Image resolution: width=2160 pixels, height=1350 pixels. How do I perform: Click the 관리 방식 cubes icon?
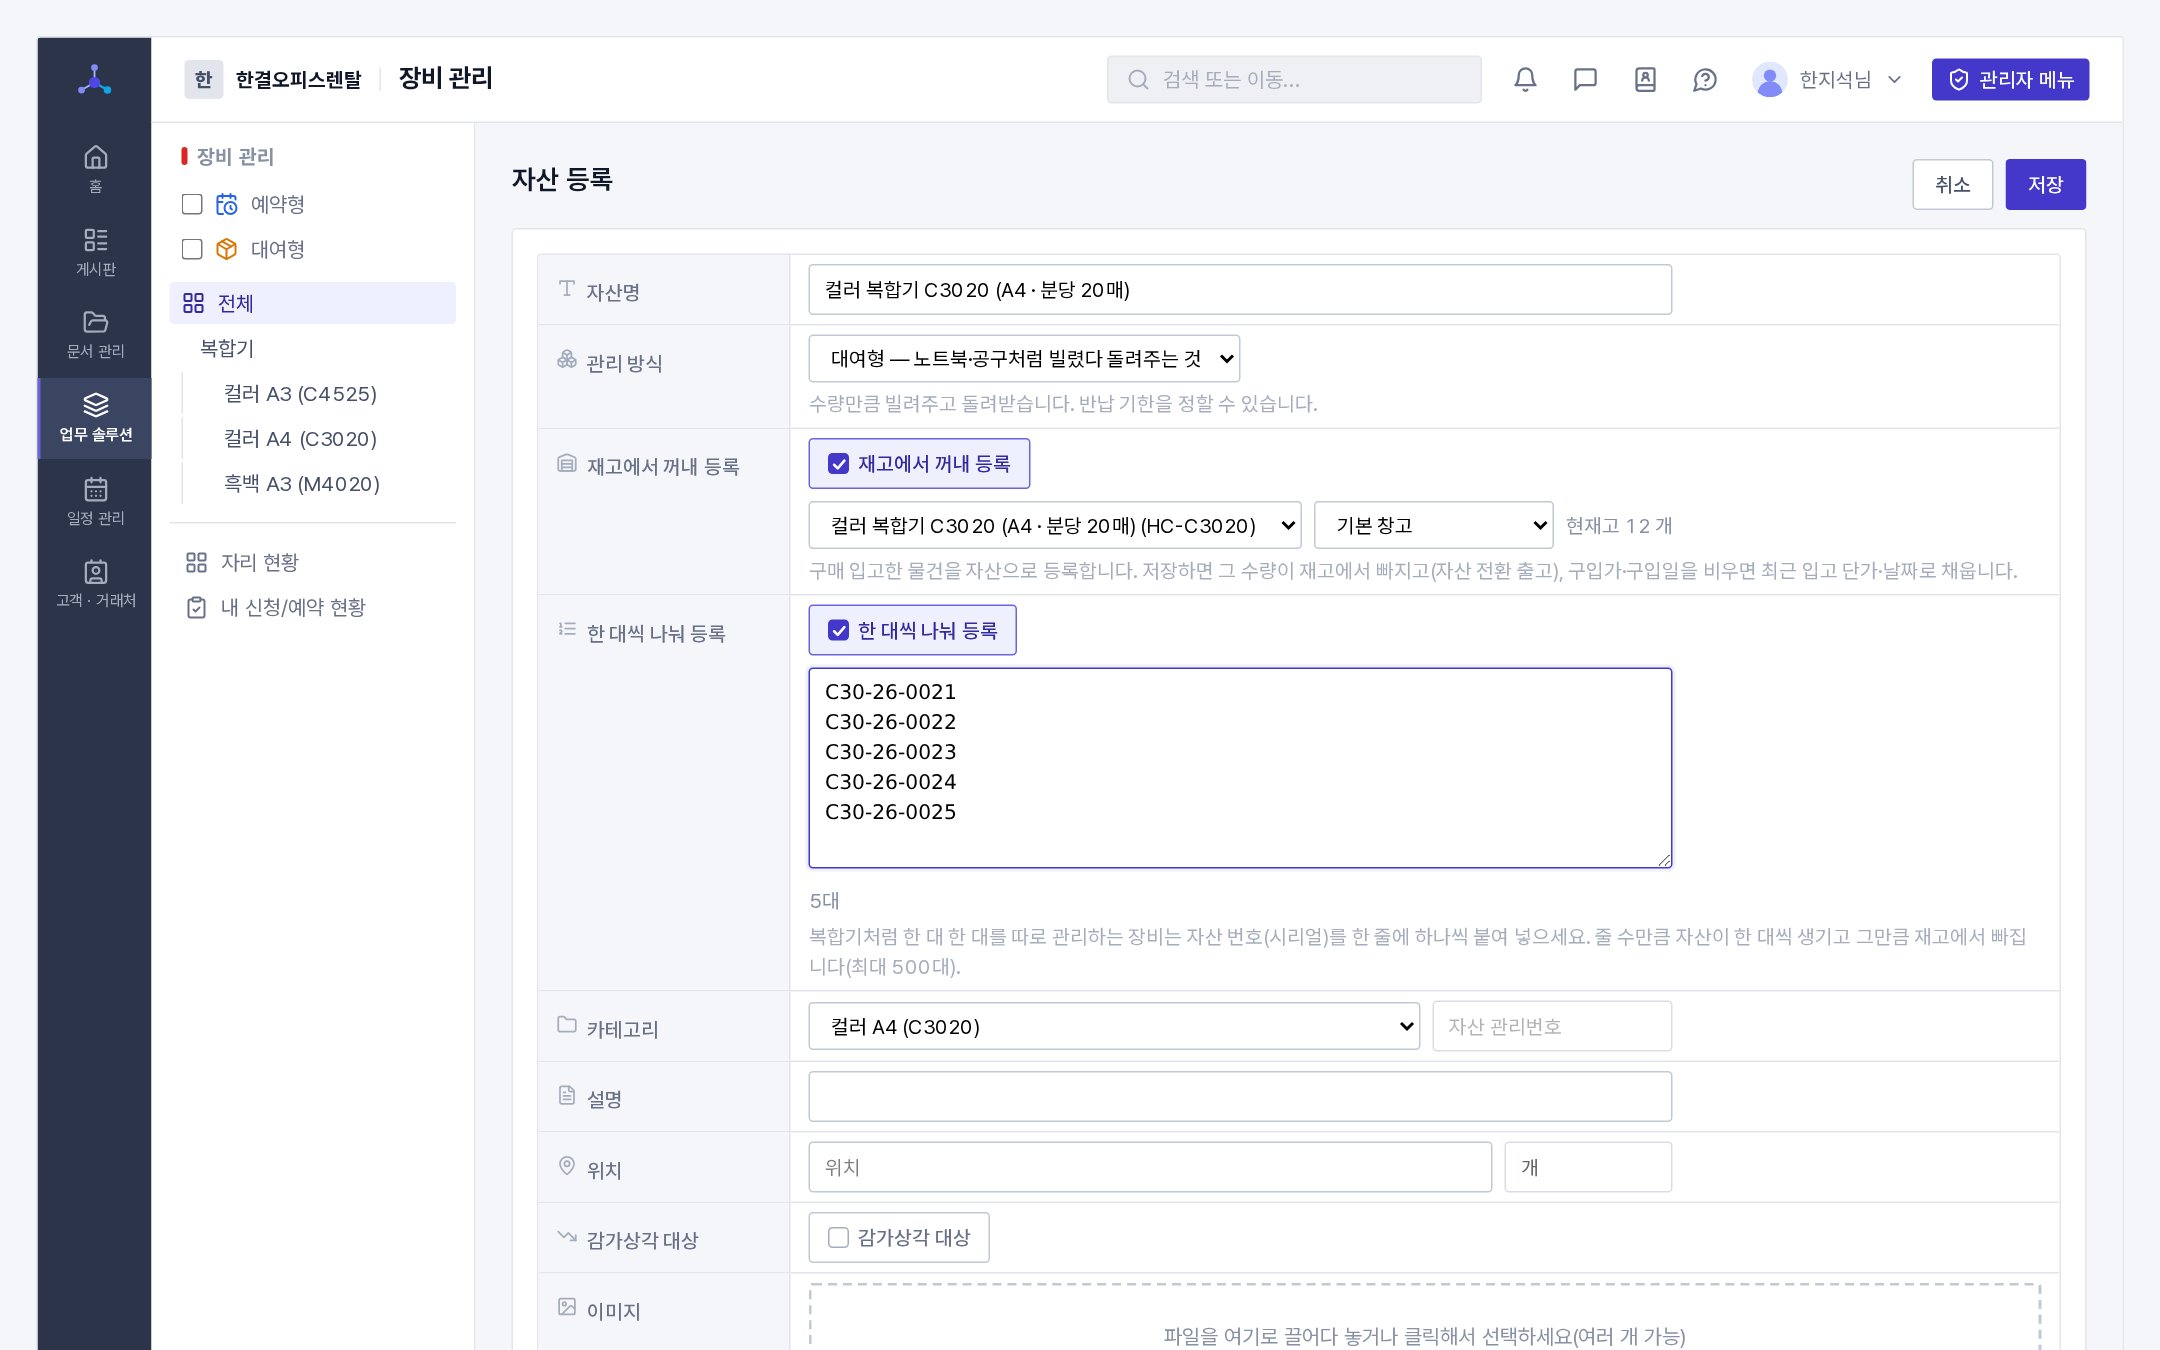pos(567,359)
